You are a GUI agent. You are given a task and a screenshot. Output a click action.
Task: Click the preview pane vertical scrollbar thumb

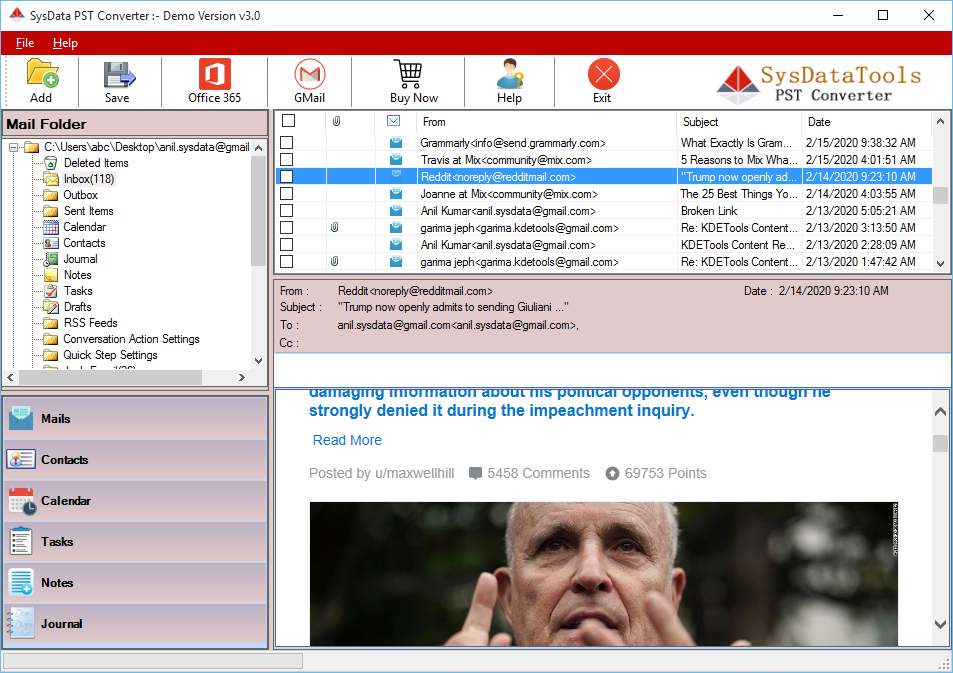click(x=940, y=443)
